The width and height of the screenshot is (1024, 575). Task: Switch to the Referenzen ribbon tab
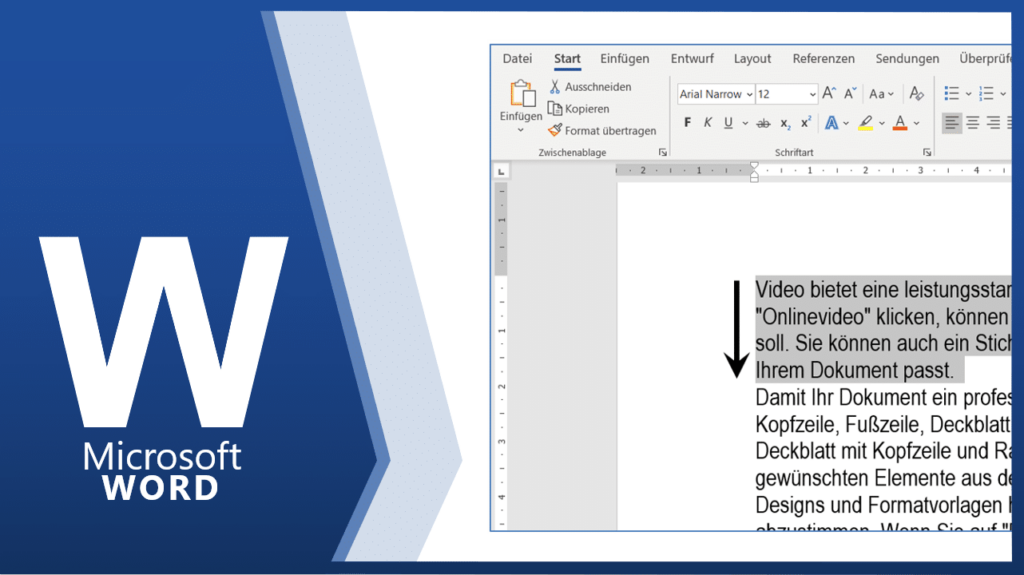point(823,59)
